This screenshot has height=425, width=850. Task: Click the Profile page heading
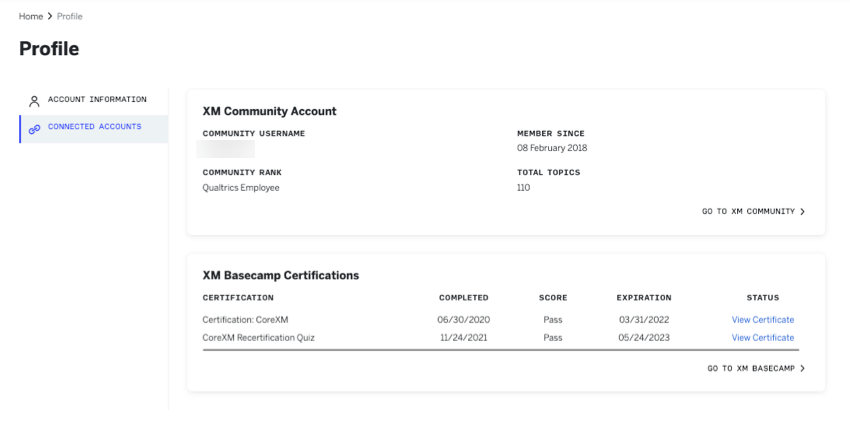49,49
